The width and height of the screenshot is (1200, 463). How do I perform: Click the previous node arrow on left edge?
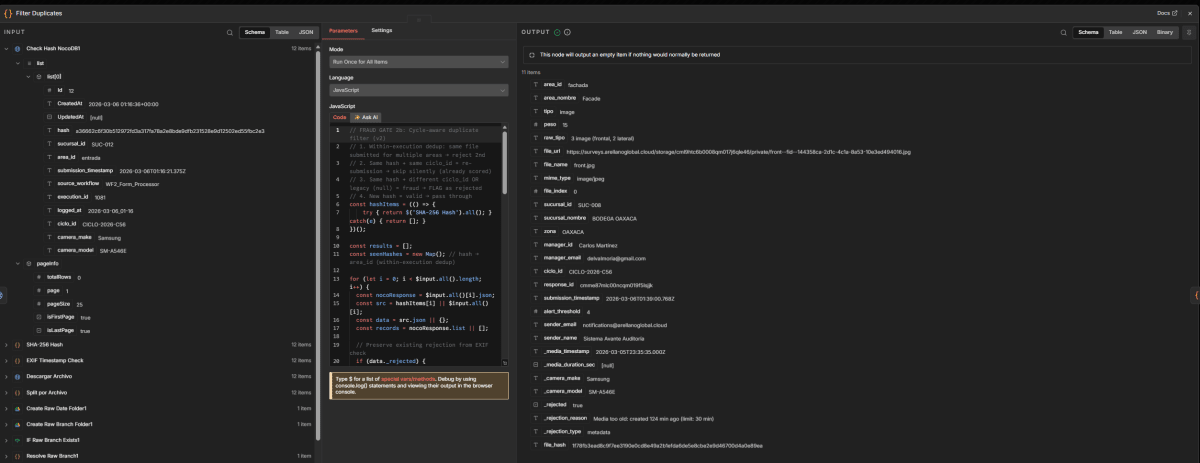click(x=3, y=295)
